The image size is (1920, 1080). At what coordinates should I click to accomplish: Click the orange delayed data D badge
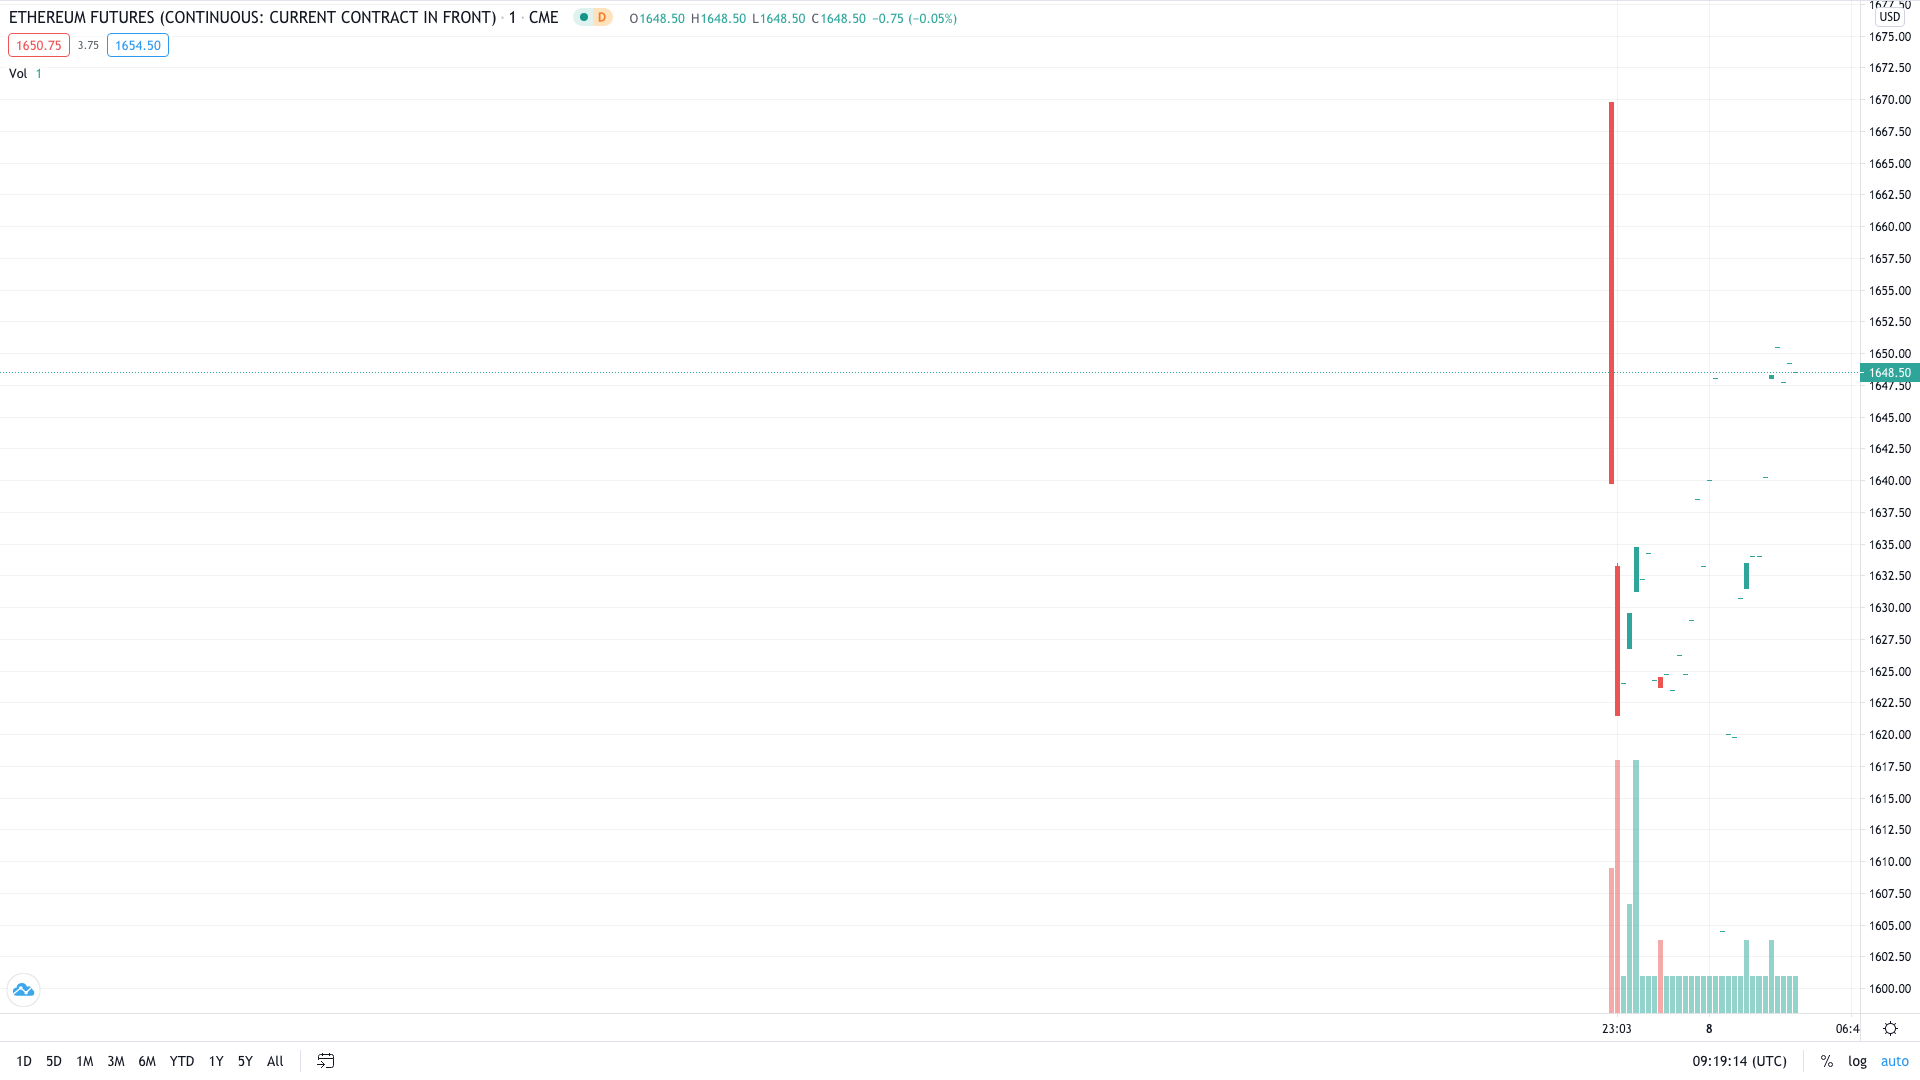tap(602, 17)
